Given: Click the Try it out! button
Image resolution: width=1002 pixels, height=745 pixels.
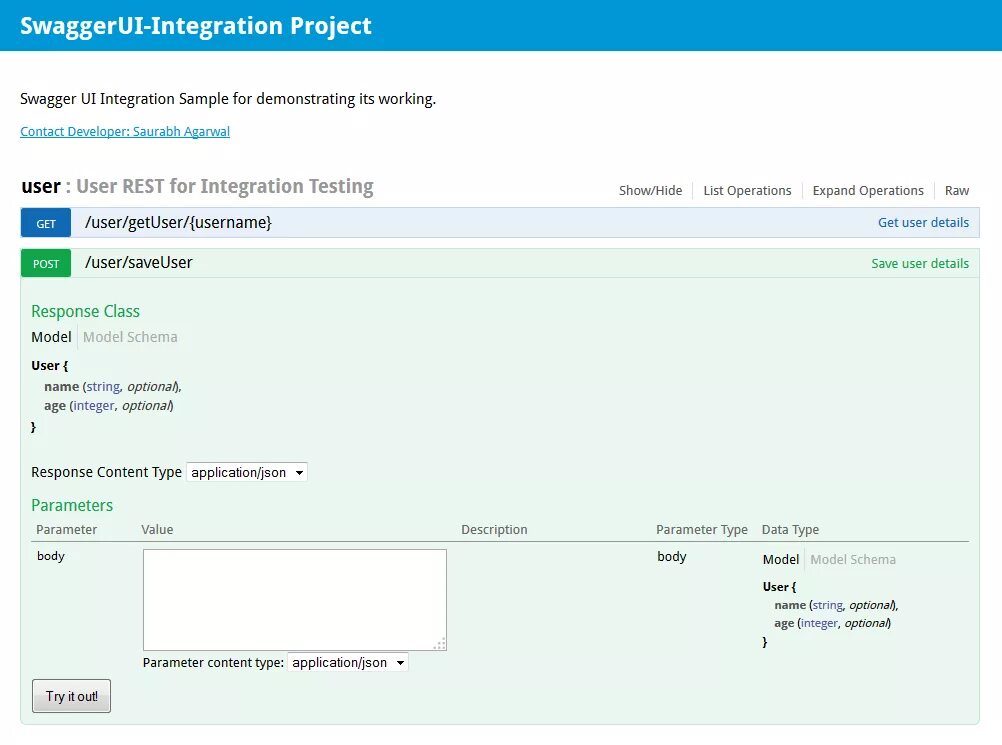Looking at the screenshot, I should (x=72, y=696).
